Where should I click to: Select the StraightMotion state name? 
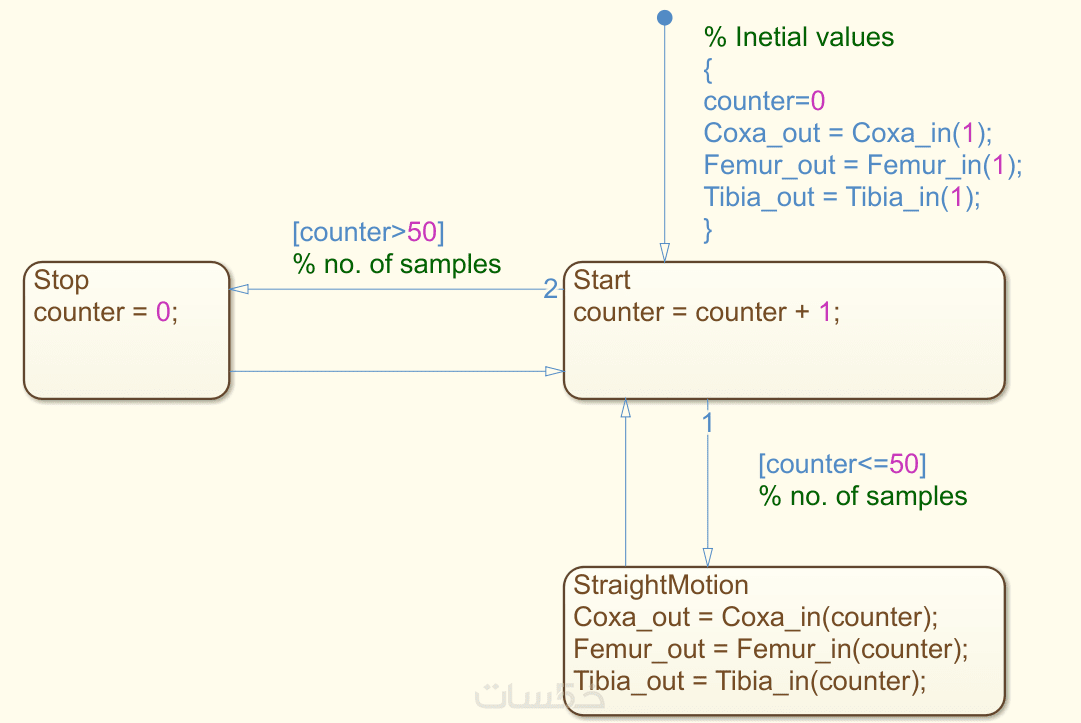pyautogui.click(x=660, y=584)
